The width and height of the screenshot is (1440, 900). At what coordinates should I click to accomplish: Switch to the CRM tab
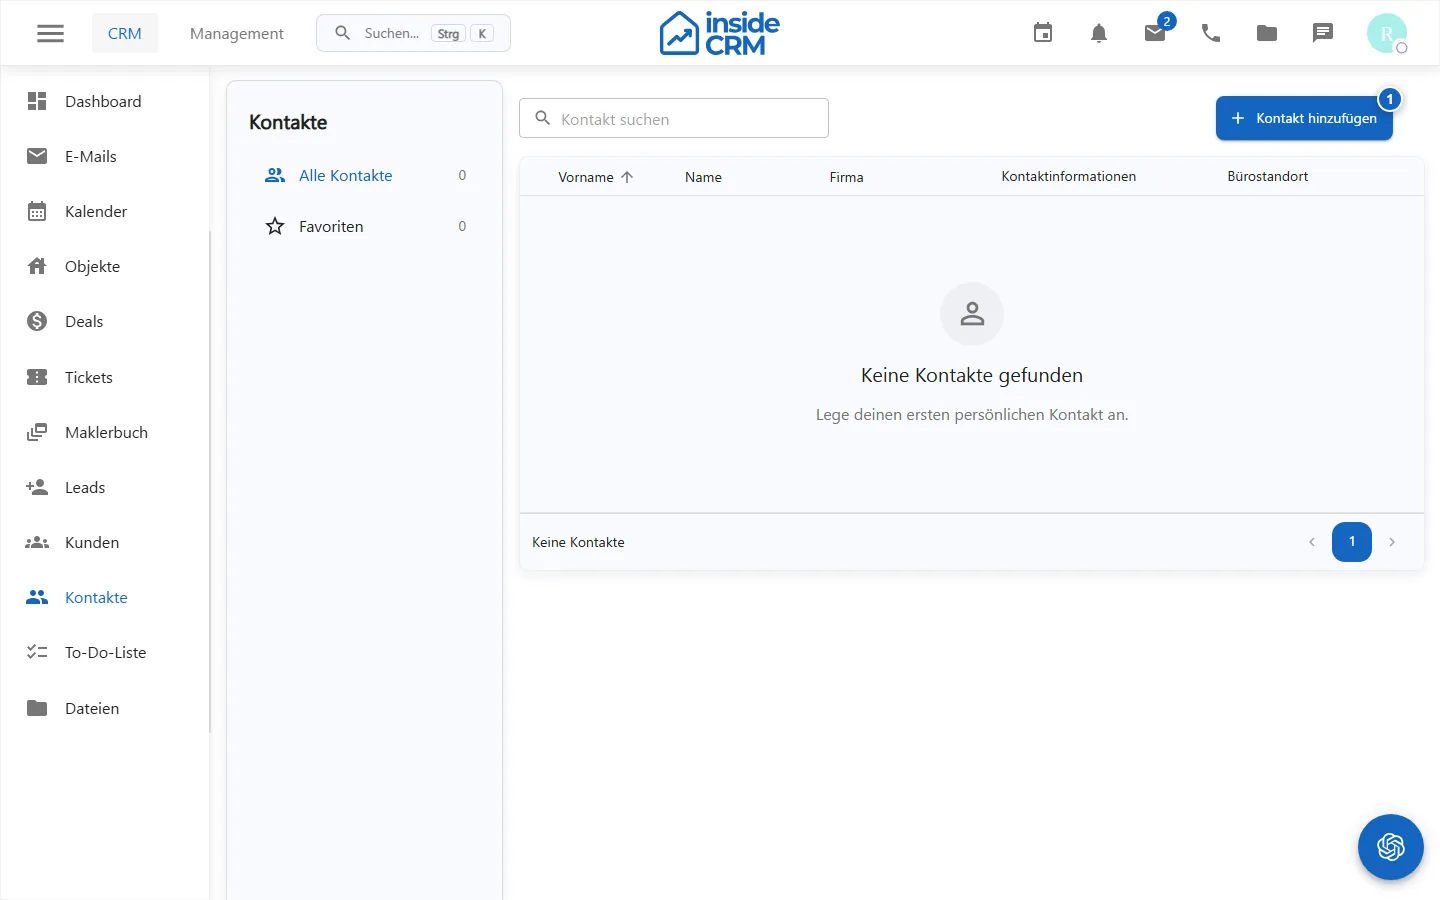tap(125, 33)
